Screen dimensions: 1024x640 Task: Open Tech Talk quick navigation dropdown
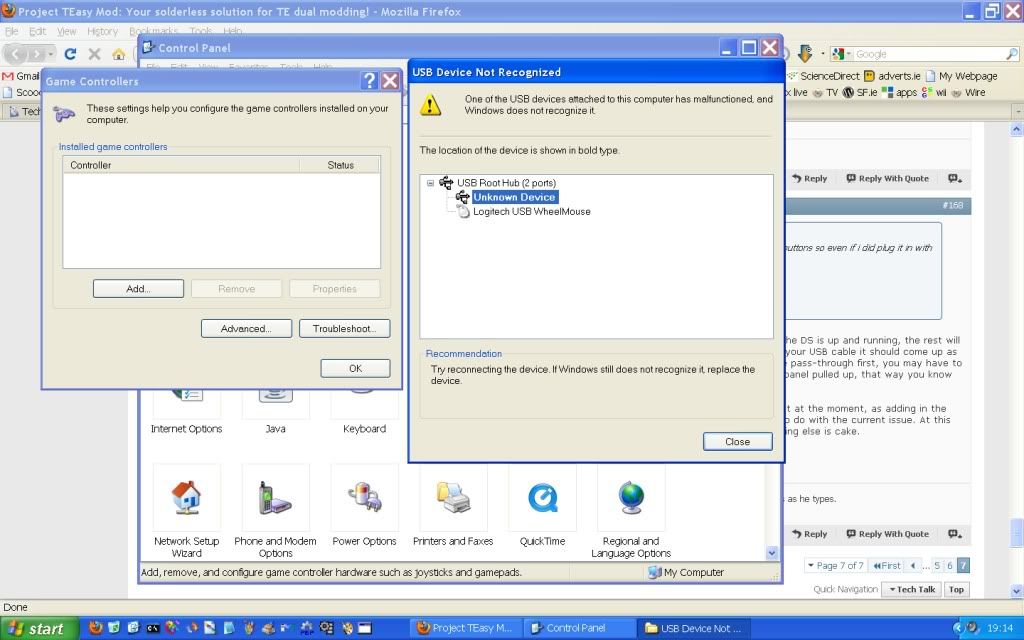tap(912, 589)
